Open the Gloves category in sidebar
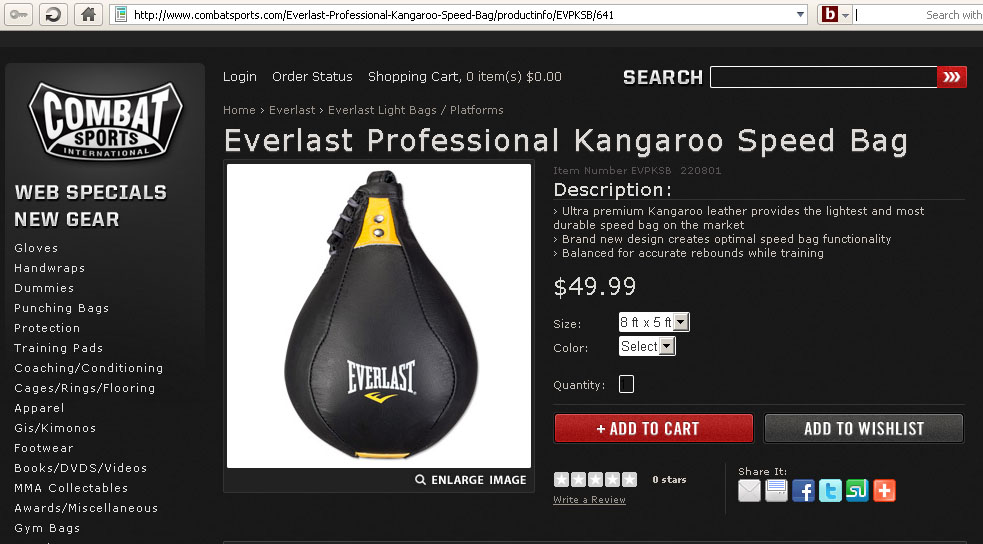 (36, 248)
